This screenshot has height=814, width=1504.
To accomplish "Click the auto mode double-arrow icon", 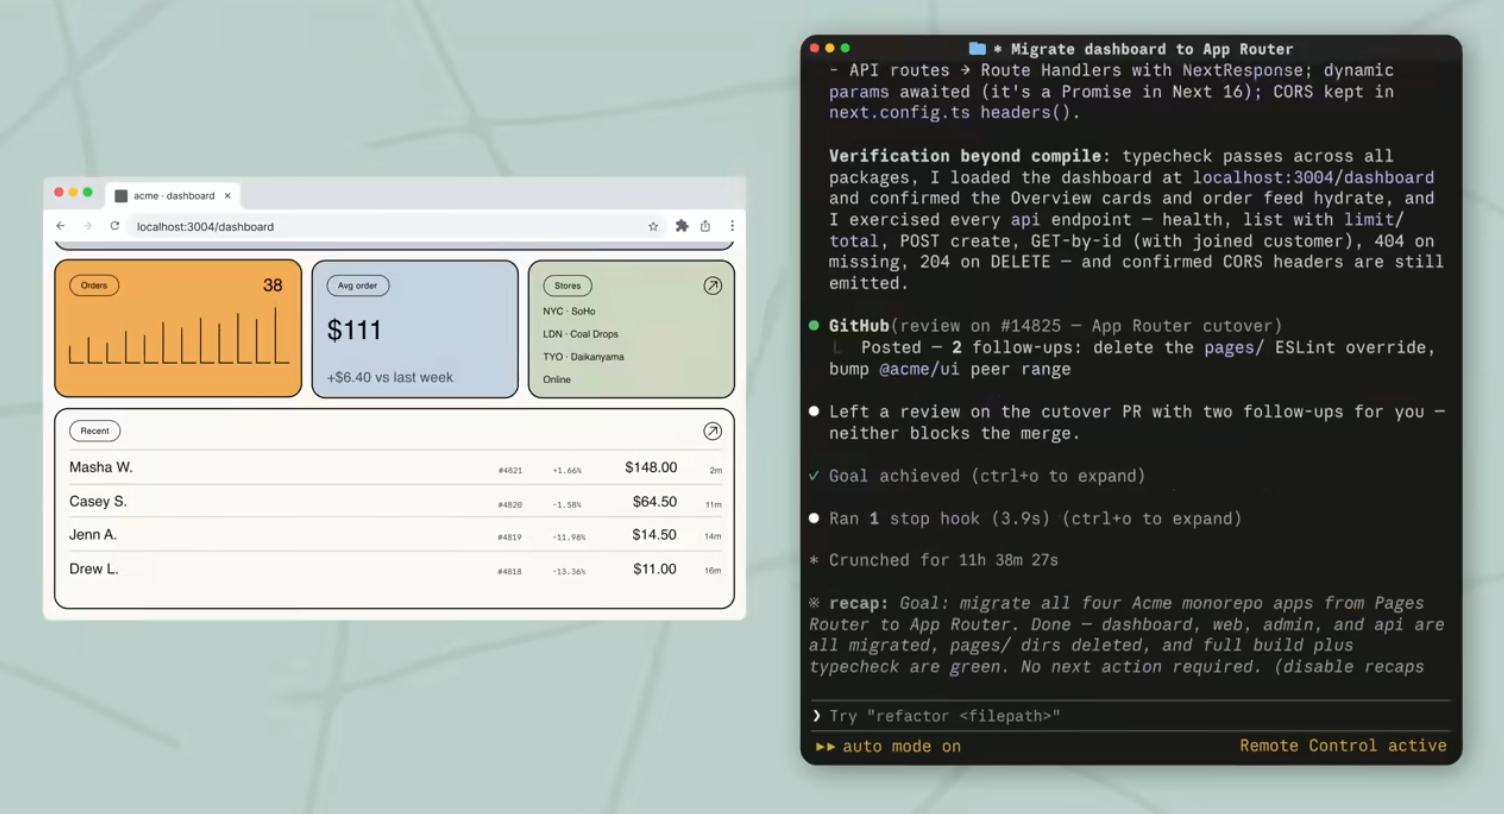I will pos(825,747).
